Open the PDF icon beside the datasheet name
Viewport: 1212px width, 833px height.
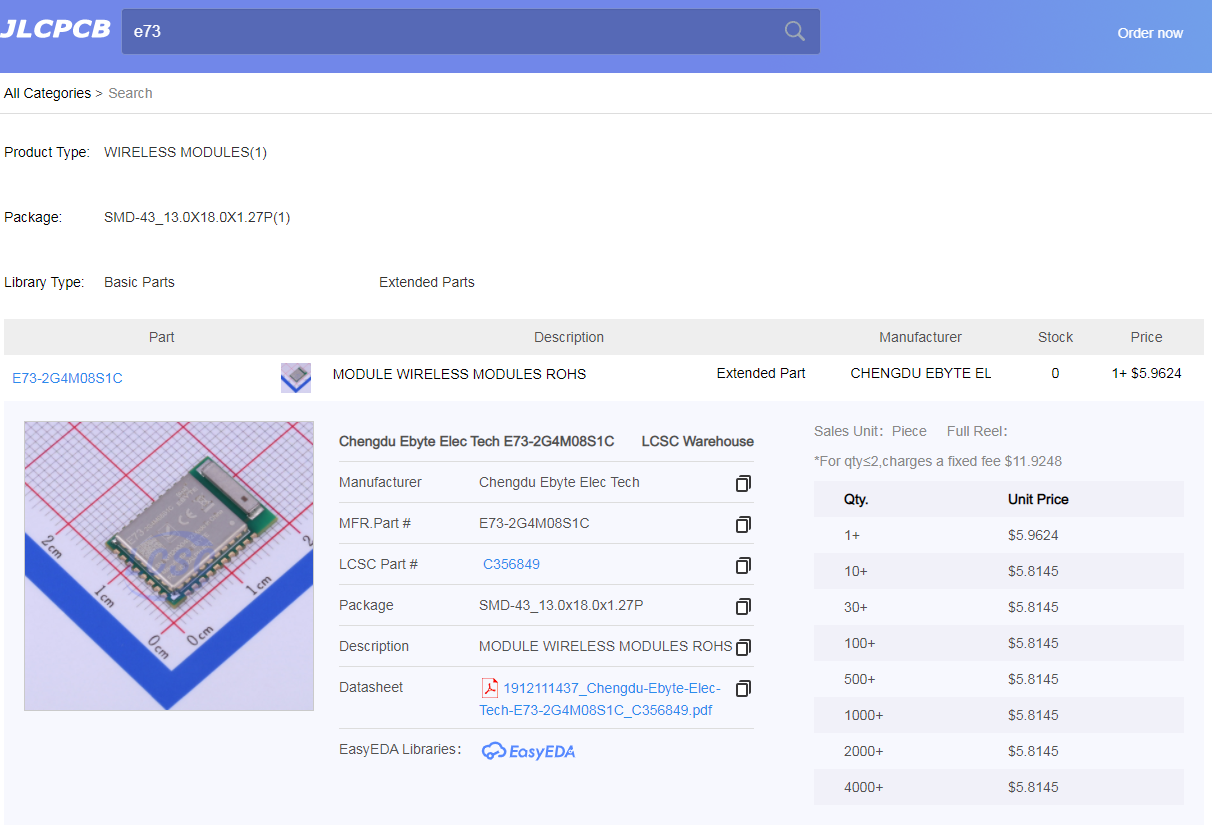(489, 688)
